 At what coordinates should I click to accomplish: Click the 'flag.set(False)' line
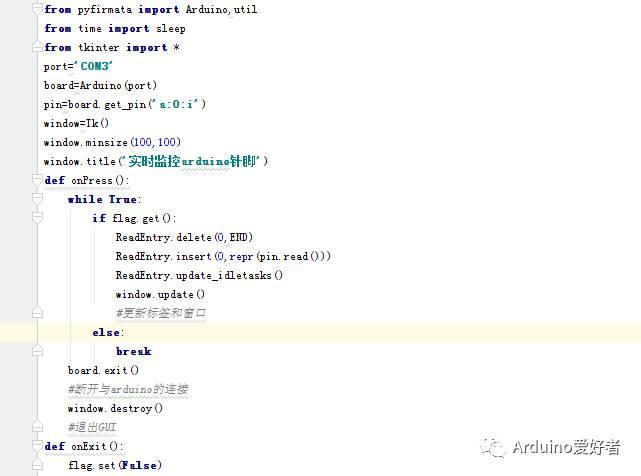point(115,465)
